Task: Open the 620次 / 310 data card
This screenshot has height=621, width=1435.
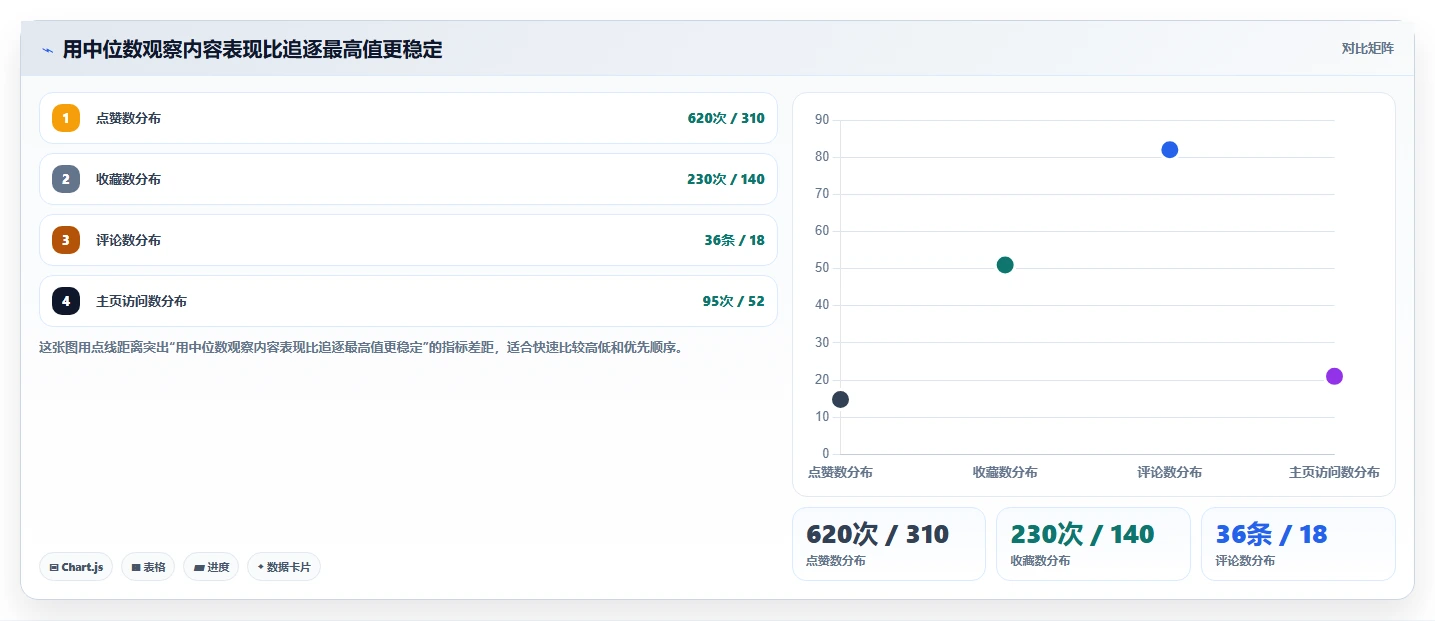Action: 889,544
